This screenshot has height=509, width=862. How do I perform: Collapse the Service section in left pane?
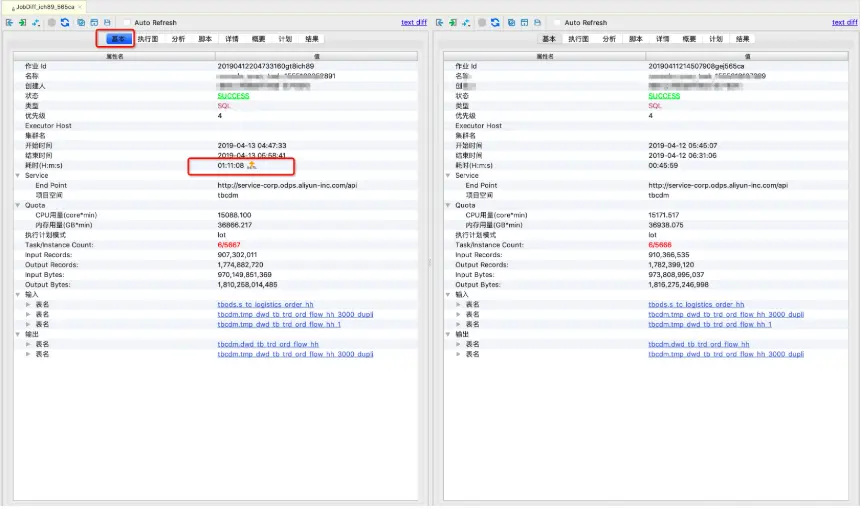18,175
